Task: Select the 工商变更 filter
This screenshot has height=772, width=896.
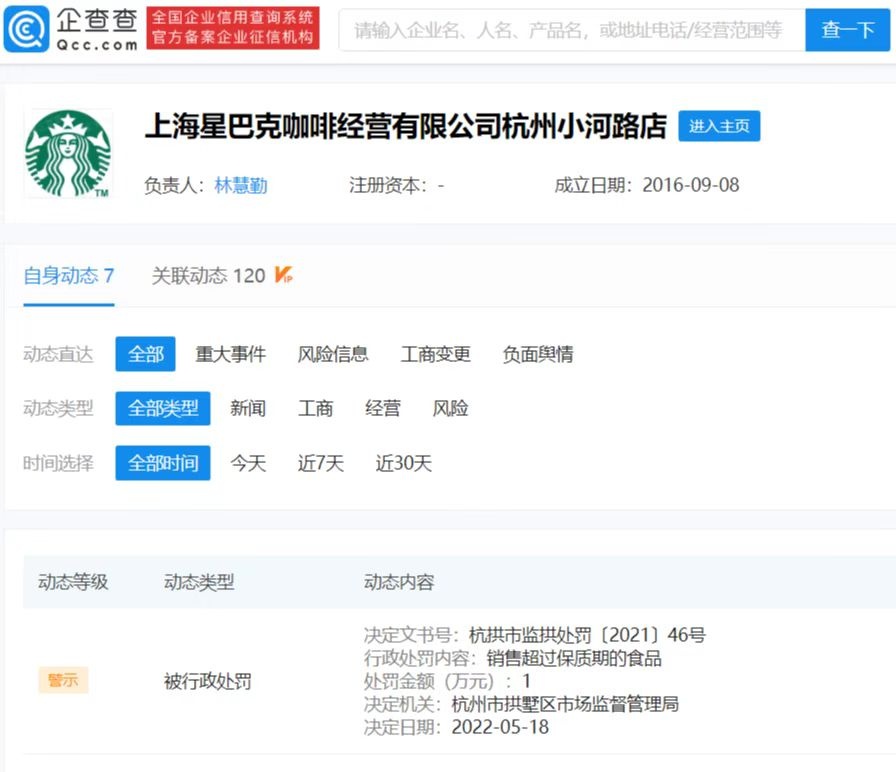Action: click(x=435, y=354)
